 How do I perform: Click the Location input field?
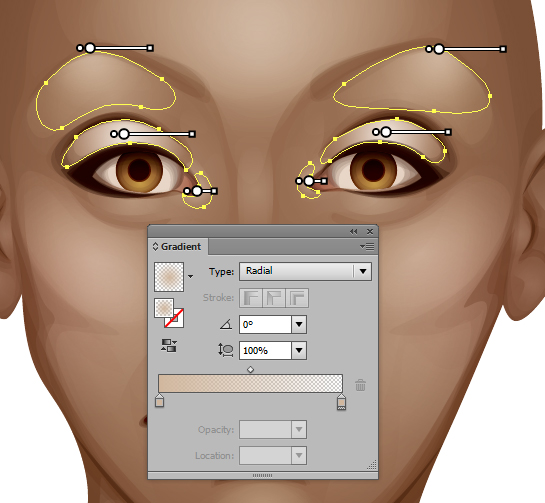[265, 455]
